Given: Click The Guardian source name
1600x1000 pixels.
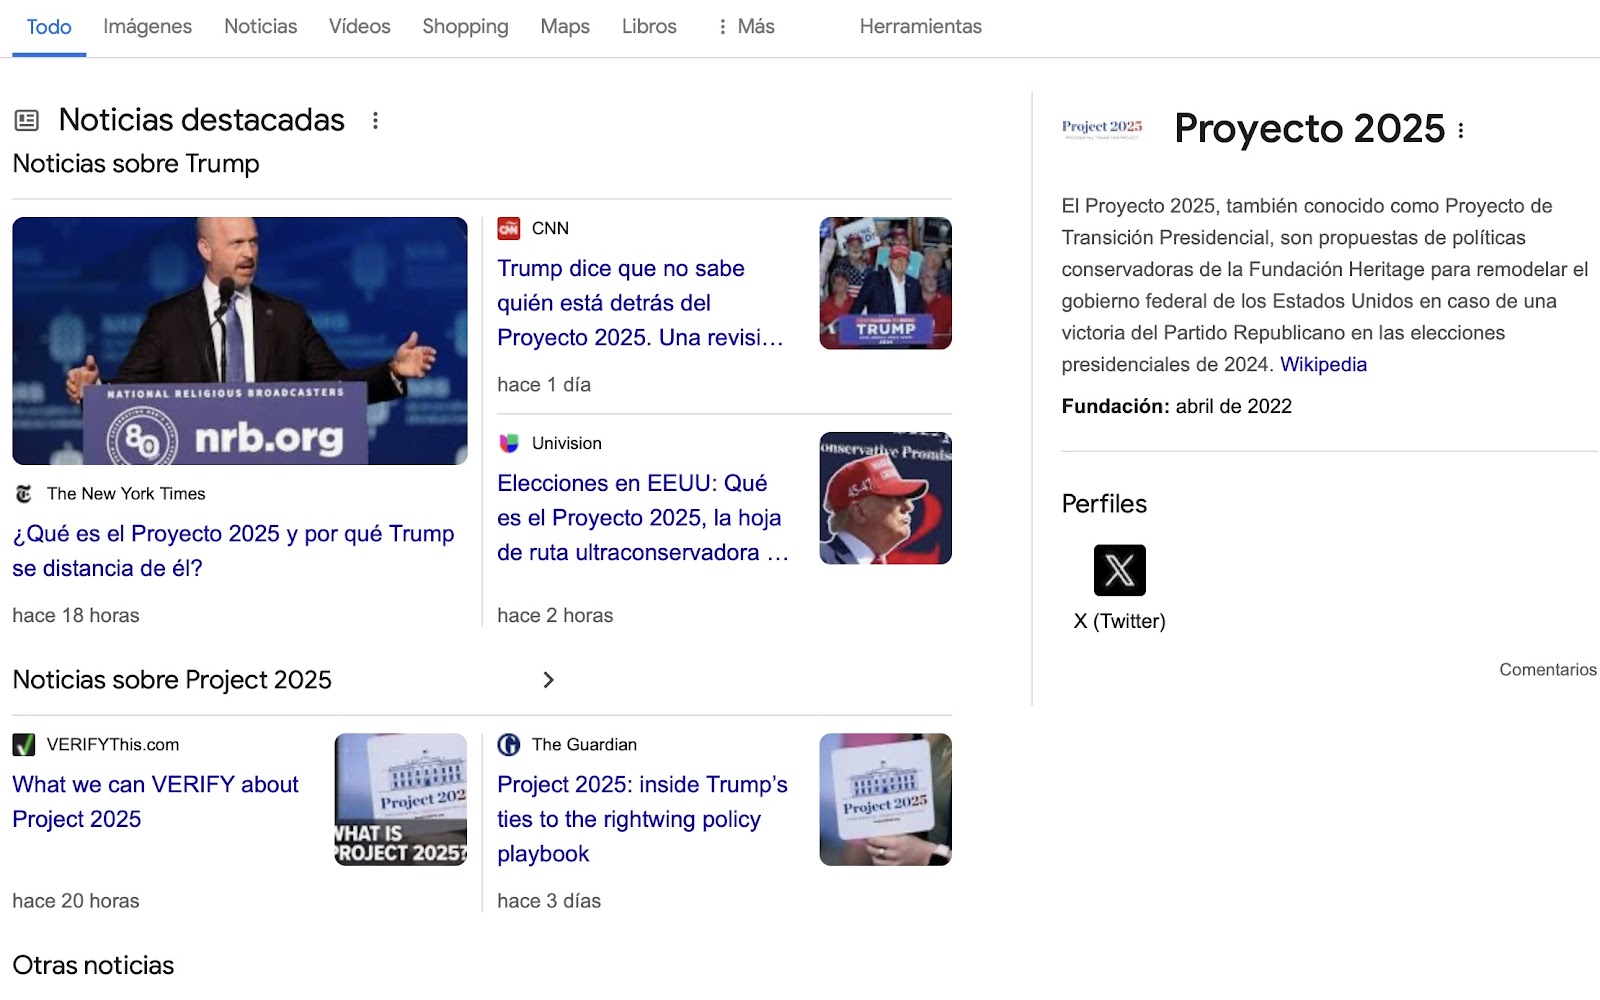Looking at the screenshot, I should pyautogui.click(x=584, y=745).
